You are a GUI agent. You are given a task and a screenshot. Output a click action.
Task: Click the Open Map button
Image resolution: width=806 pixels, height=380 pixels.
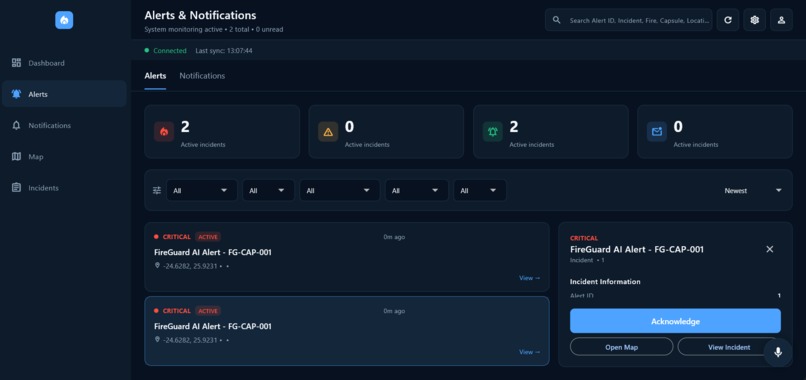pos(621,347)
